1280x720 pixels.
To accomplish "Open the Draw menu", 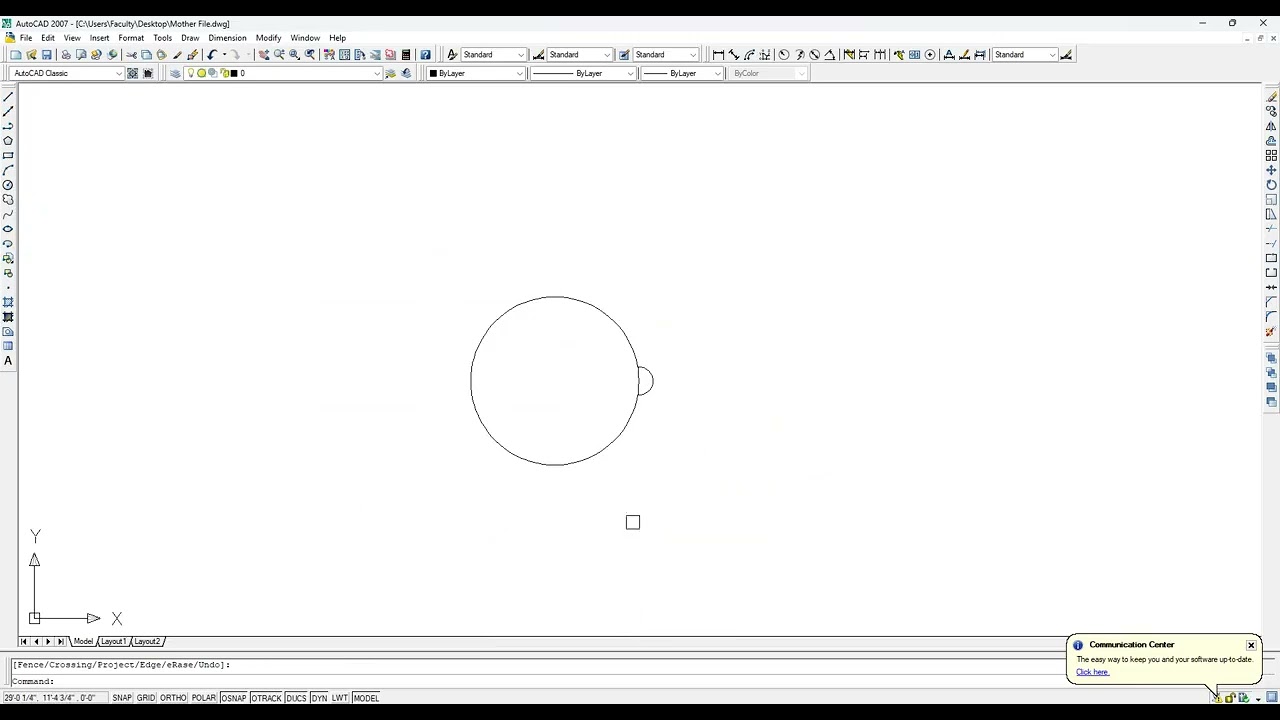I will coord(190,38).
